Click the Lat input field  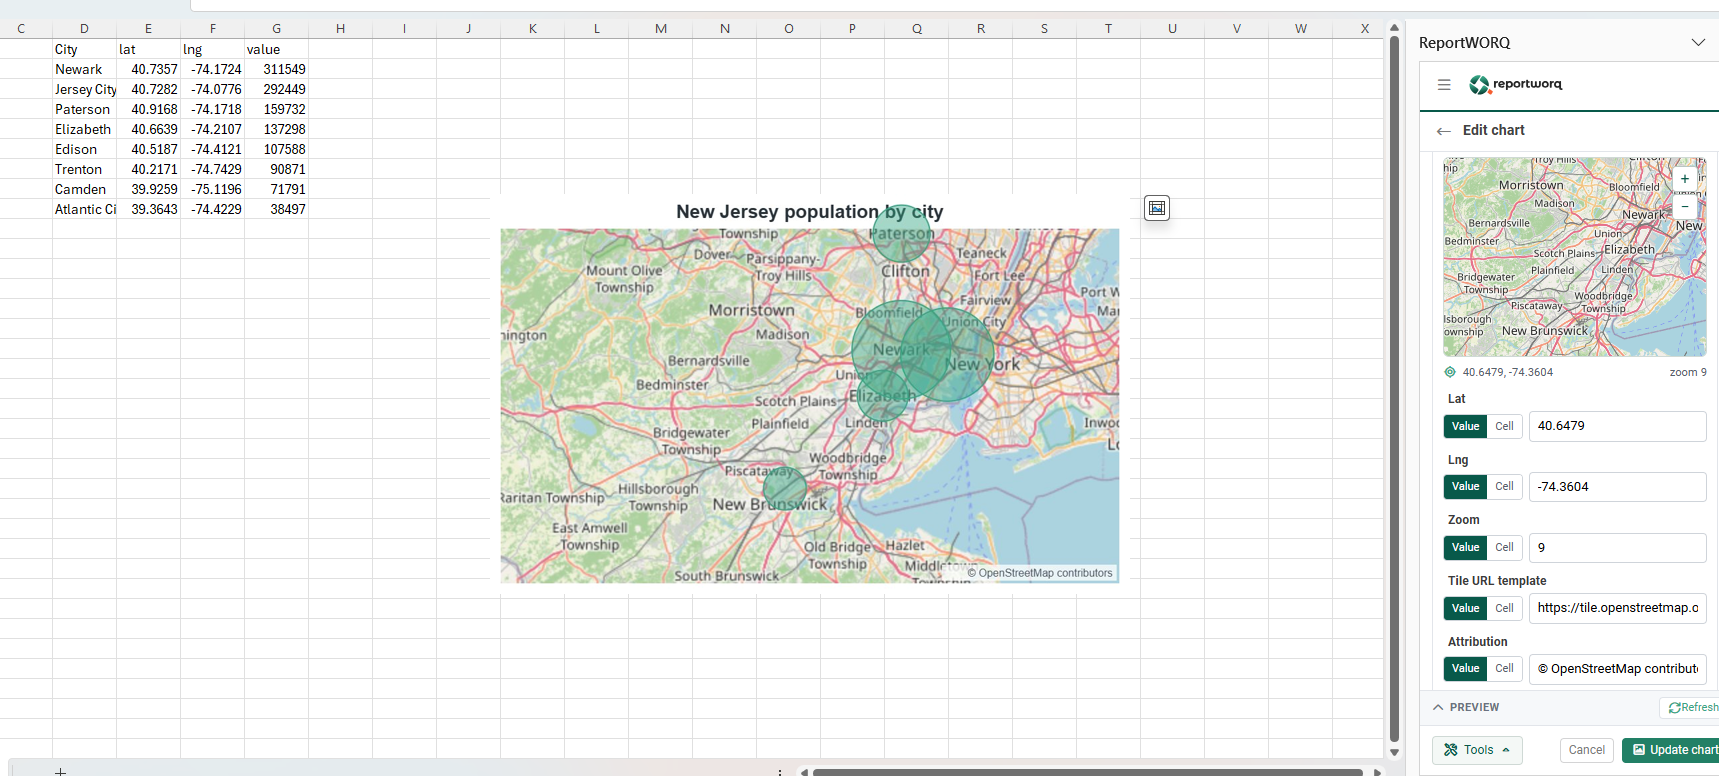(x=1617, y=426)
